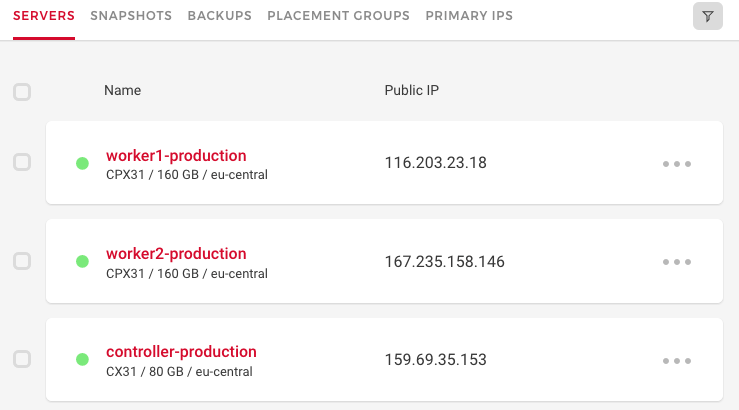
Task: Switch to the Snapshots tab
Action: point(131,16)
